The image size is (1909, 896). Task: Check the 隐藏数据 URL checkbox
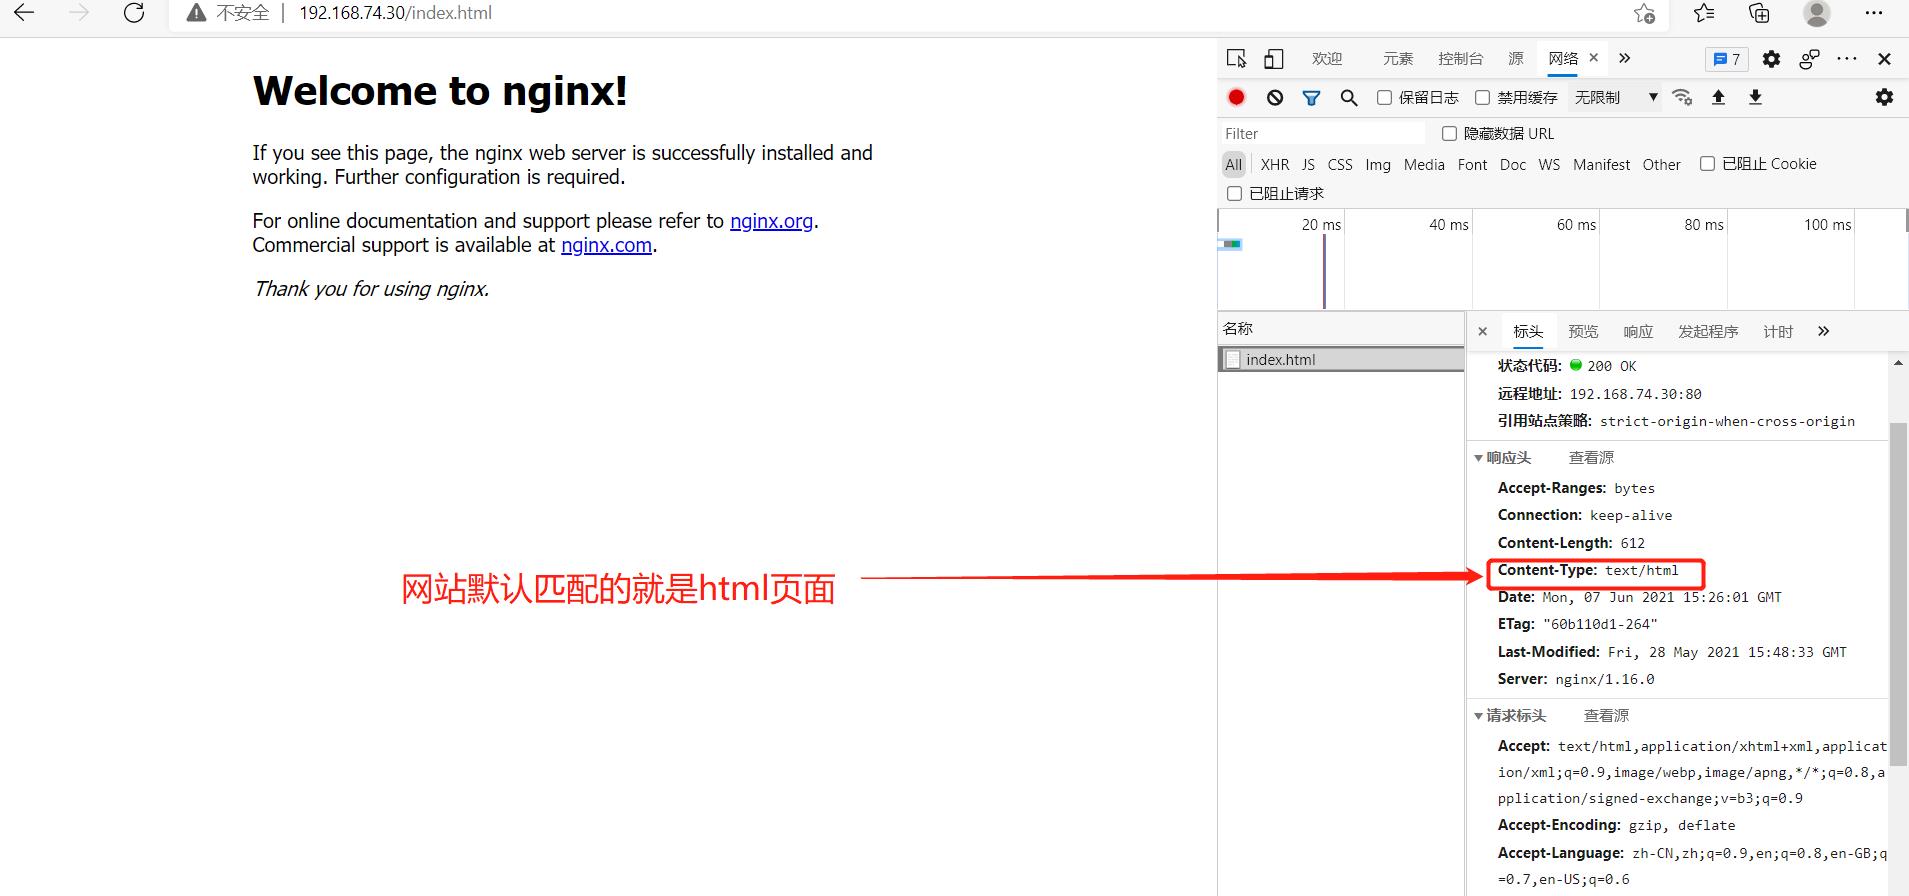click(1449, 133)
